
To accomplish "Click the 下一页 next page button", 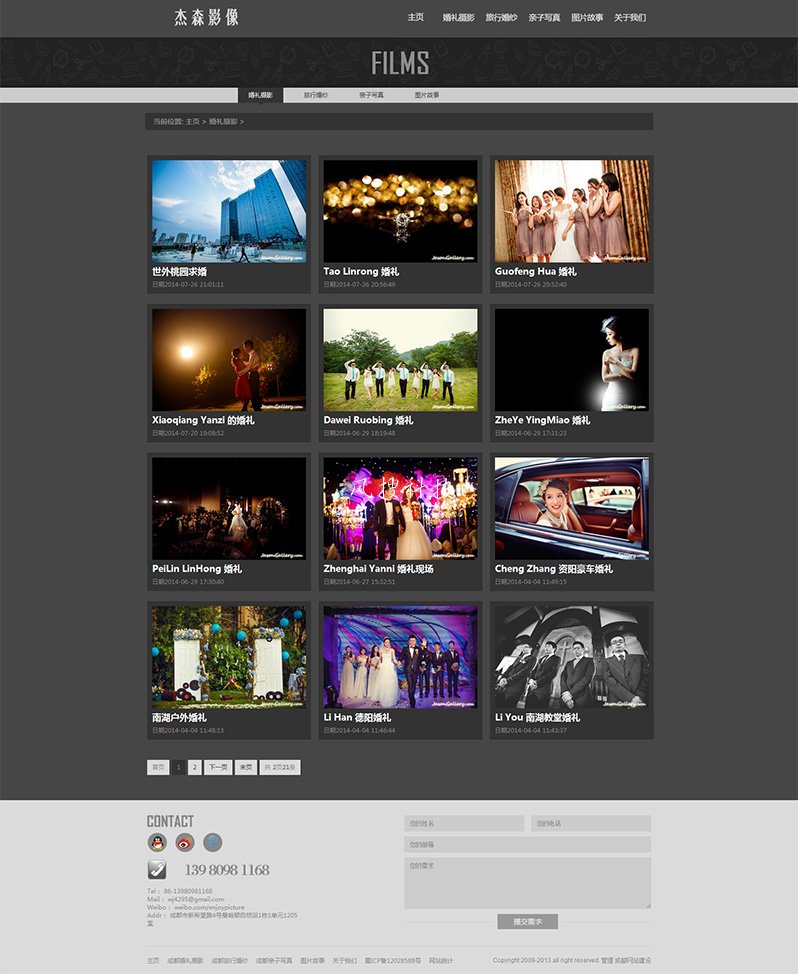I will [x=218, y=767].
